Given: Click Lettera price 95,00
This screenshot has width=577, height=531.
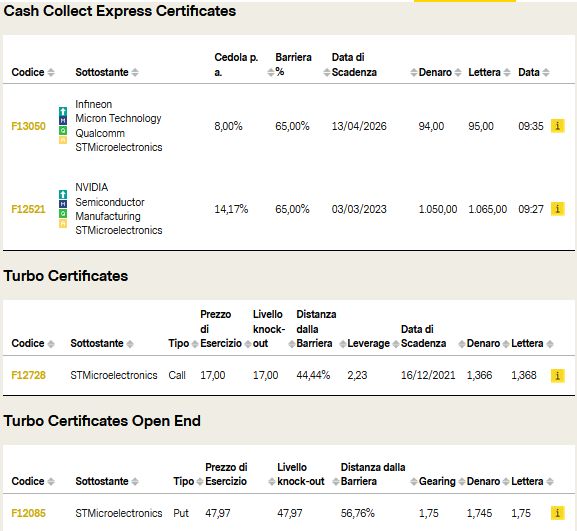Looking at the screenshot, I should coord(481,126).
